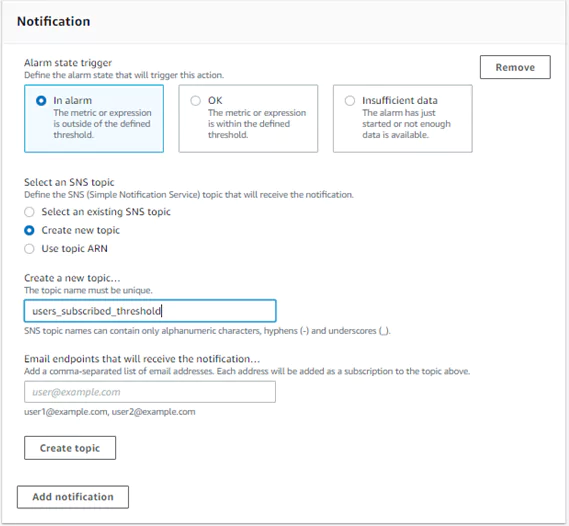Pick Select an existing SNS topic
The height and width of the screenshot is (526, 569).
(x=29, y=212)
